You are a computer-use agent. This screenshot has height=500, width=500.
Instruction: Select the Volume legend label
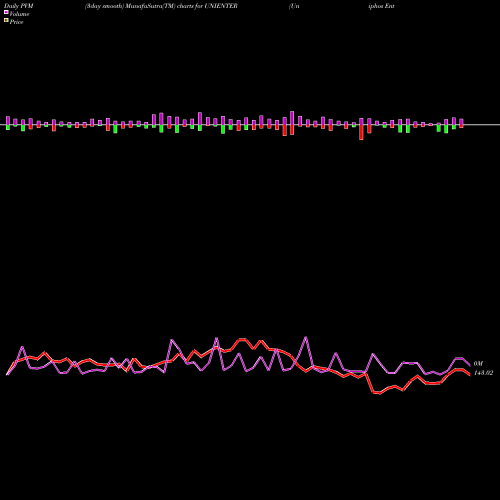[19, 14]
